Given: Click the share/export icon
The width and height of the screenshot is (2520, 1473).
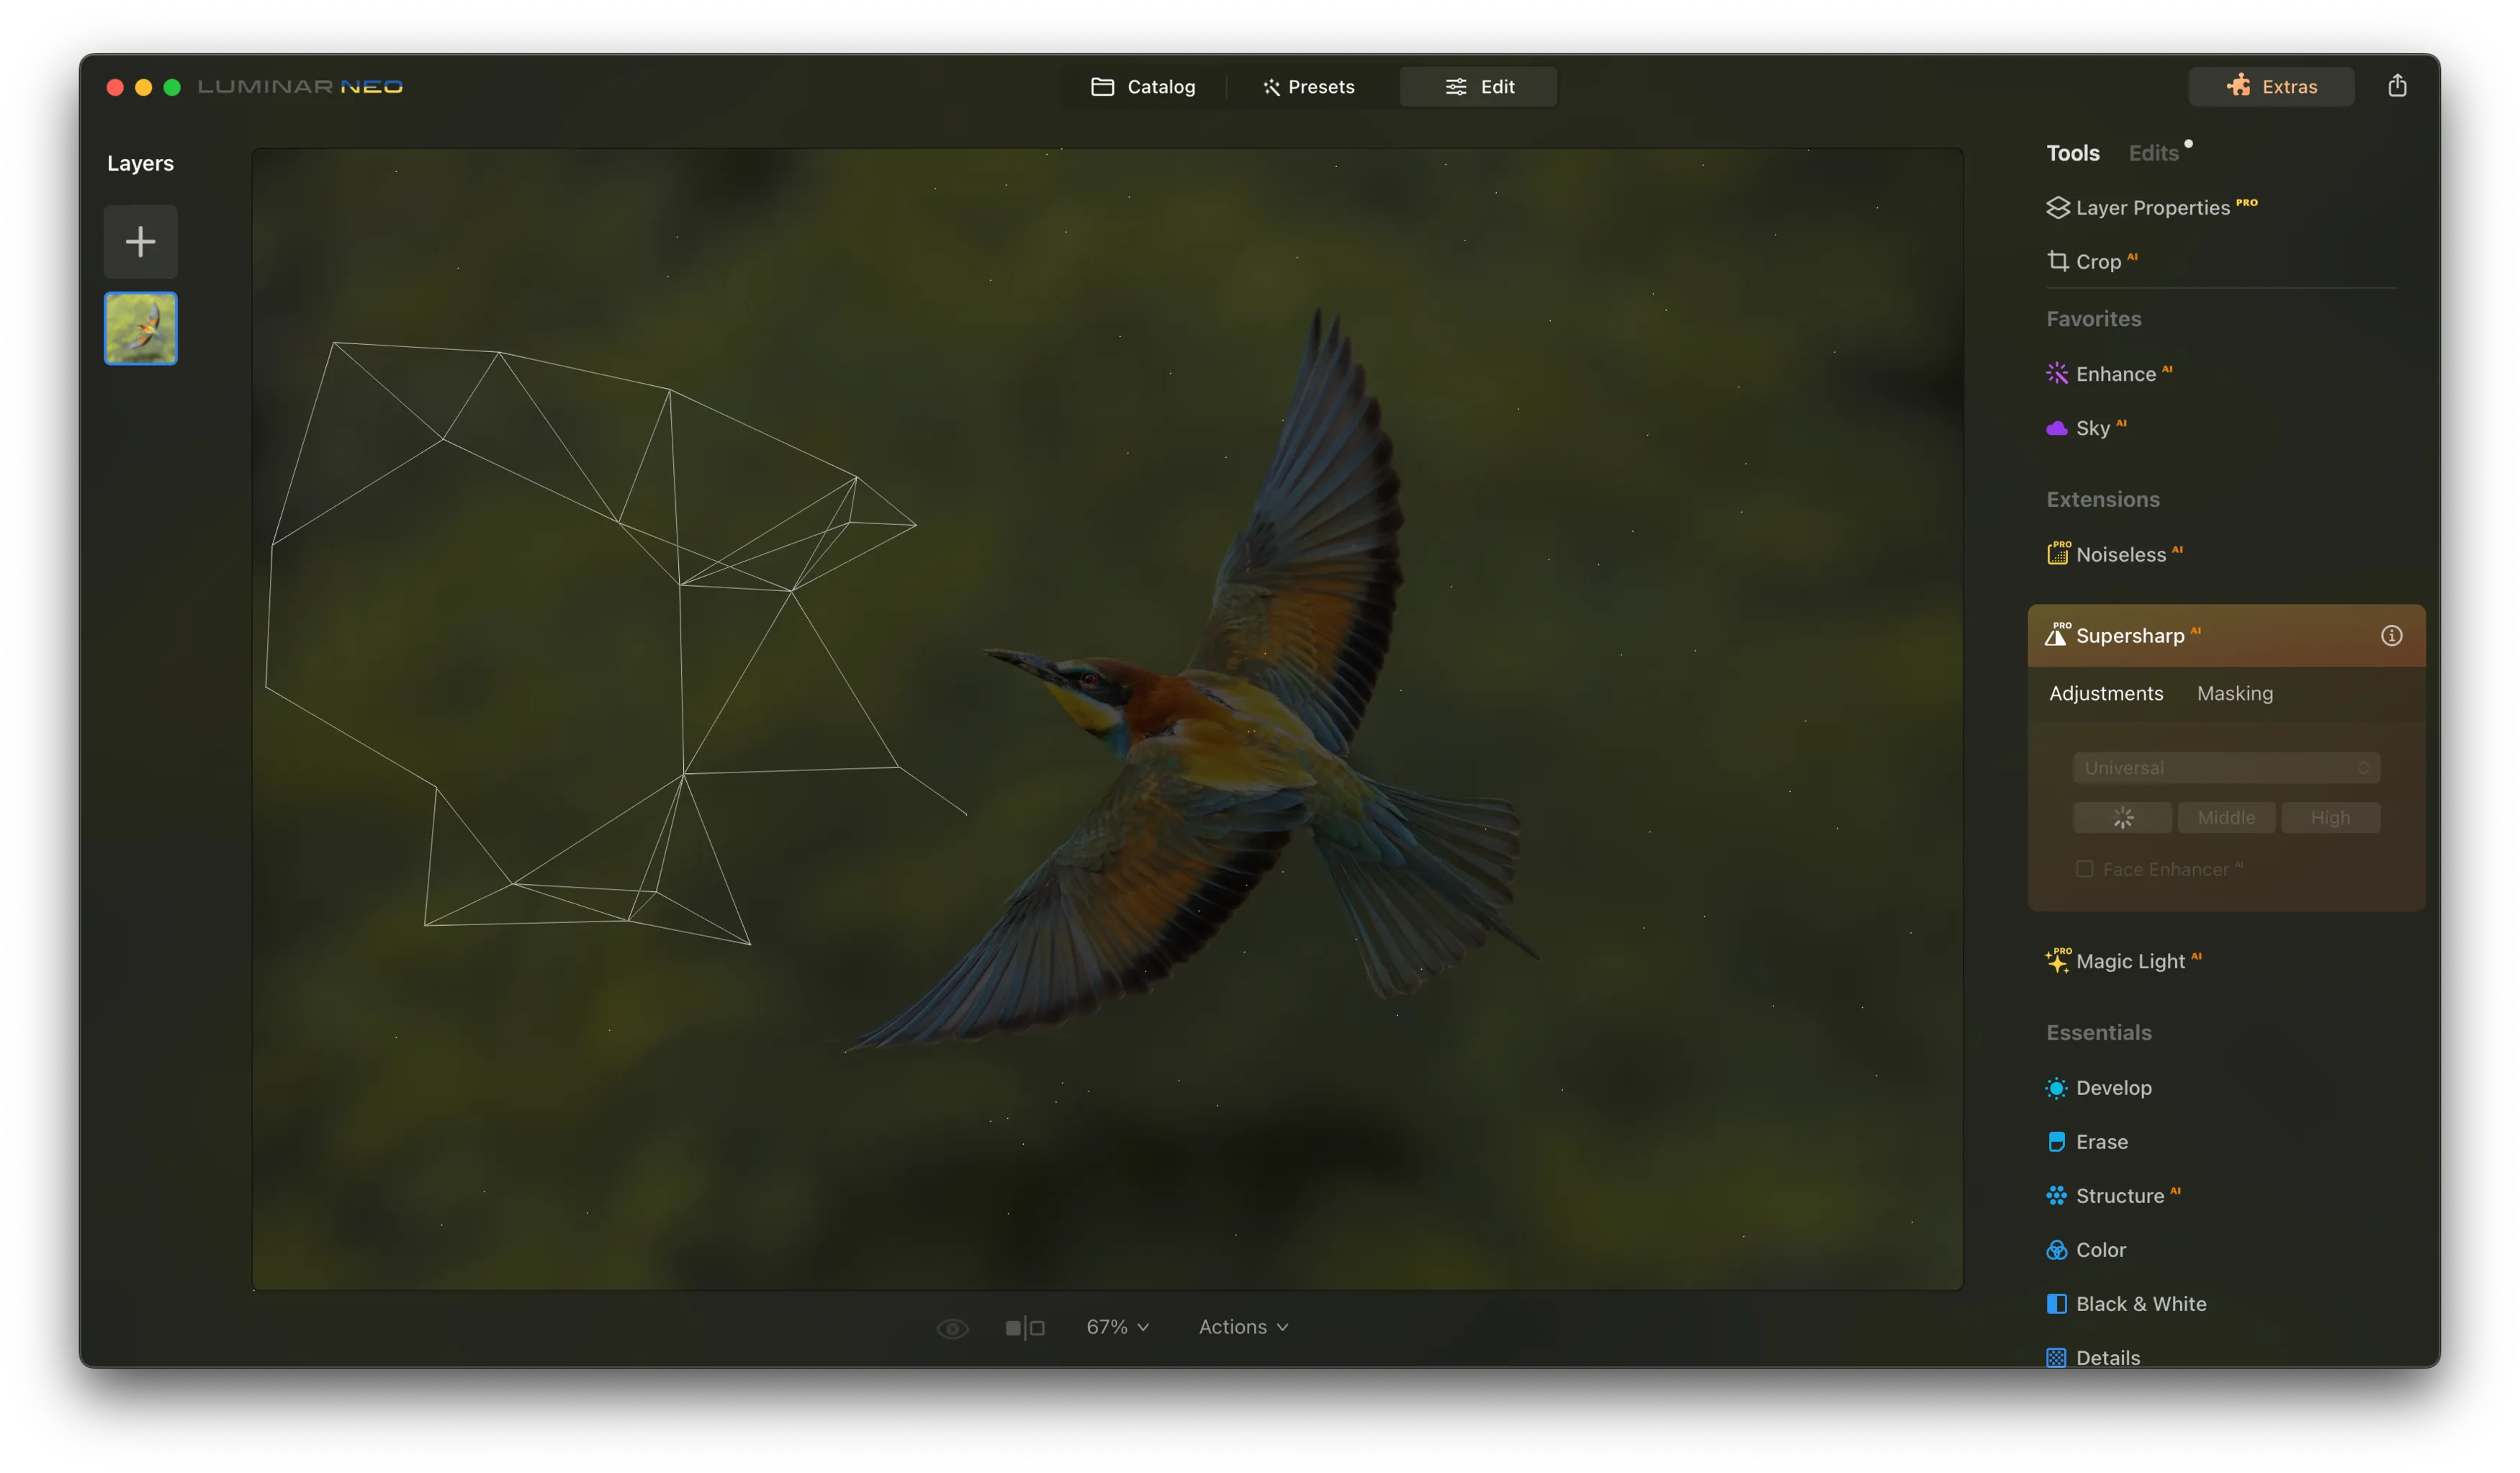Looking at the screenshot, I should click(x=2396, y=86).
